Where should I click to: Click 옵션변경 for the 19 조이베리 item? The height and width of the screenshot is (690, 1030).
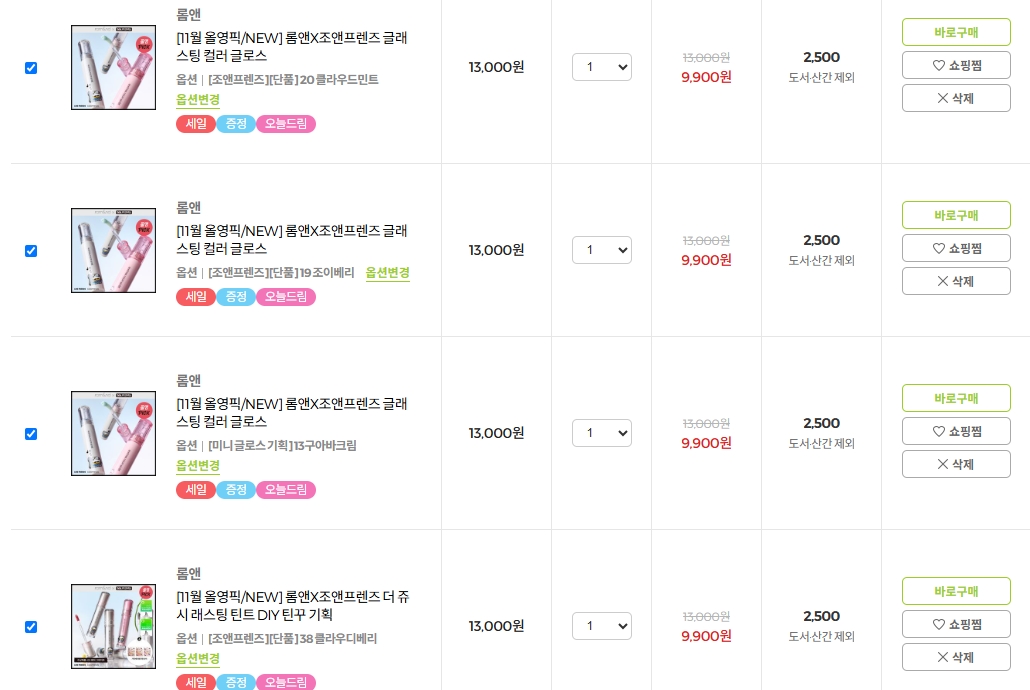[387, 273]
